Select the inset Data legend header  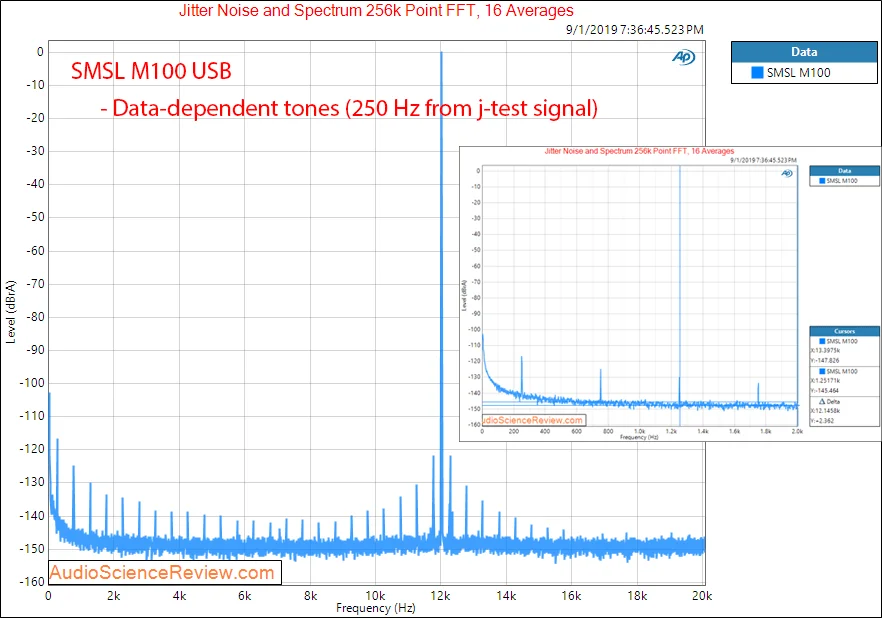pos(844,170)
